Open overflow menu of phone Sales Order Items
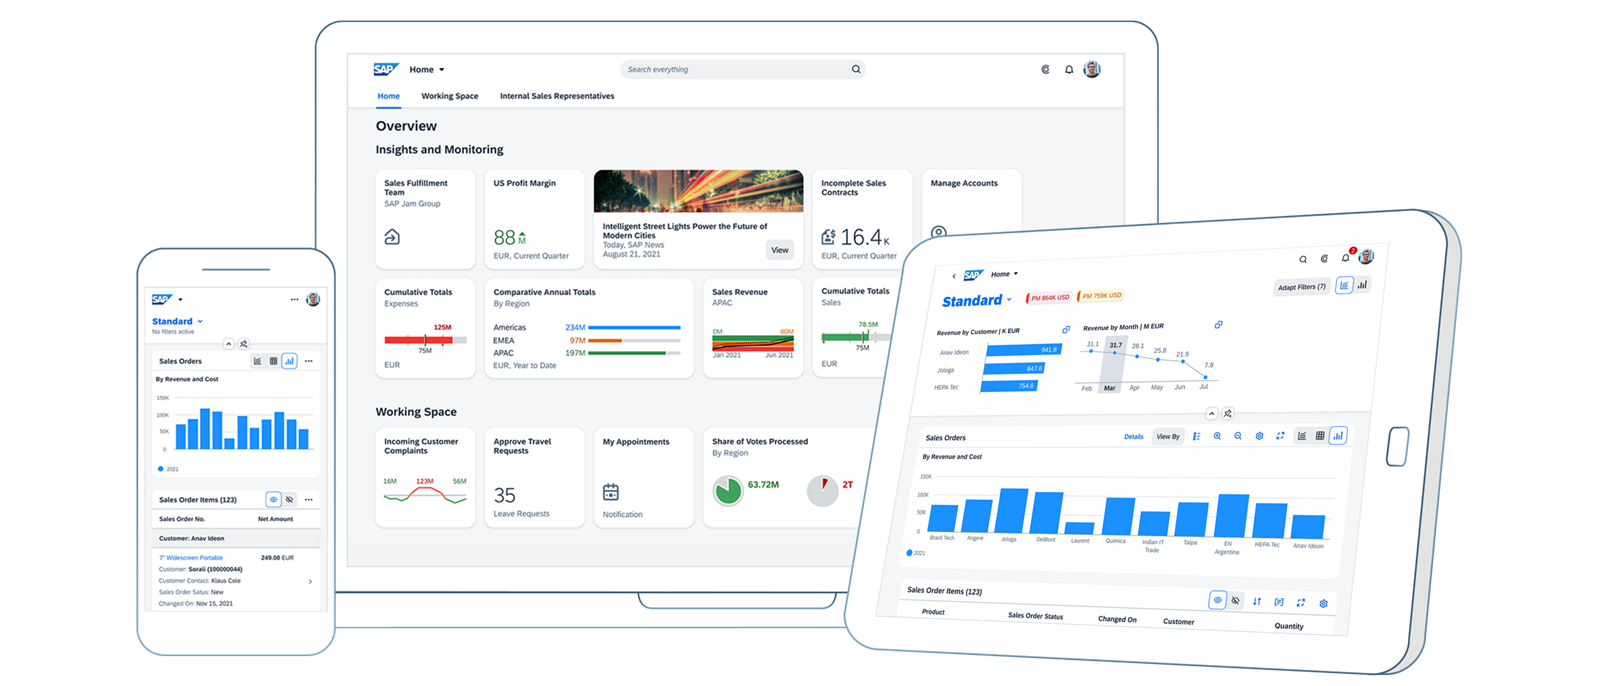The width and height of the screenshot is (1600, 686). 309,499
